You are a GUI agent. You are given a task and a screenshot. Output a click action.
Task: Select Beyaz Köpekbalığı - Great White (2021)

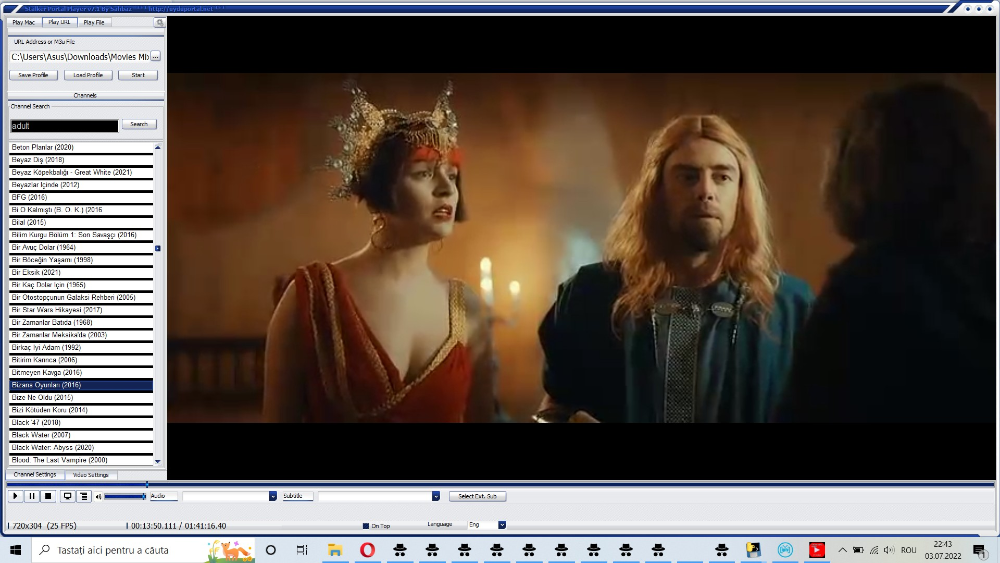coord(81,172)
